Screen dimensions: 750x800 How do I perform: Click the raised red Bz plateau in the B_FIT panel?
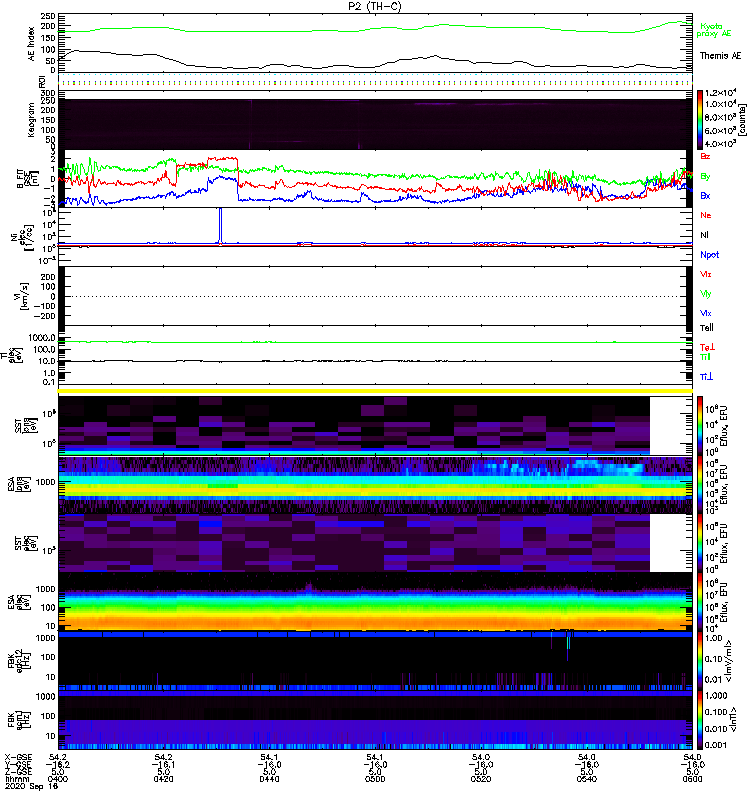click(x=222, y=159)
